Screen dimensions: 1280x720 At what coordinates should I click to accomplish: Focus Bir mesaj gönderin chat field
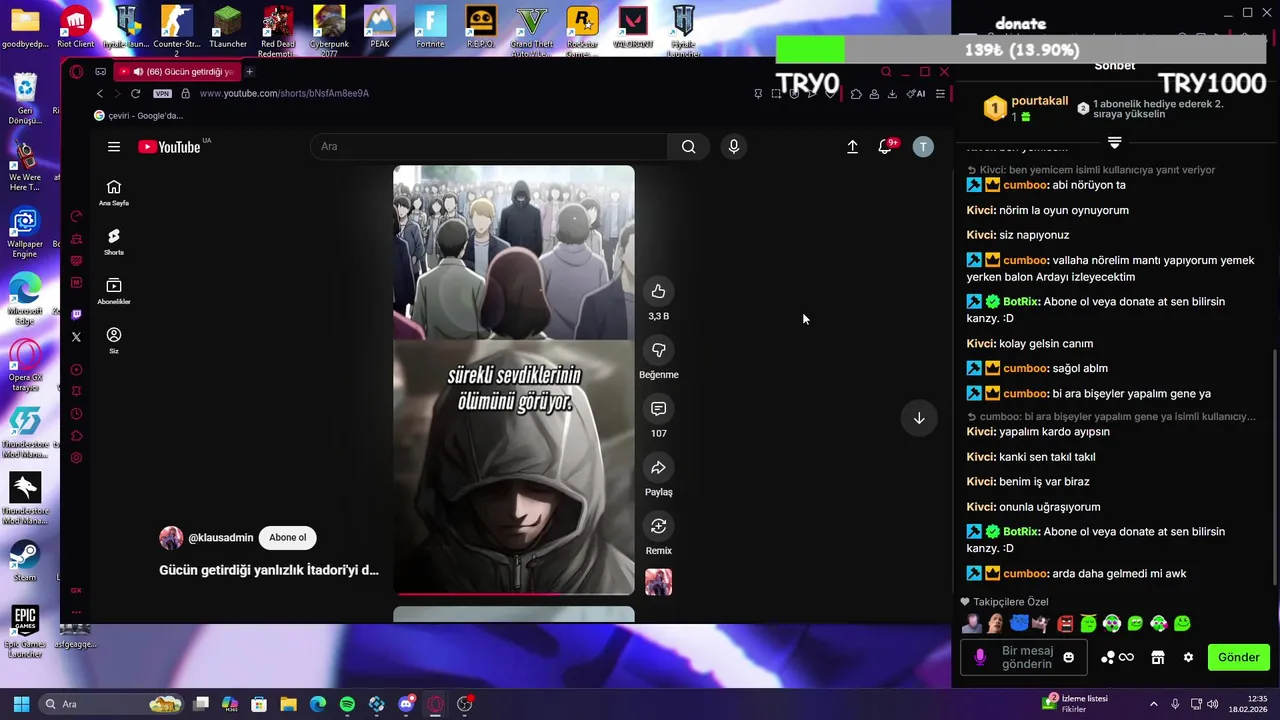click(1026, 657)
